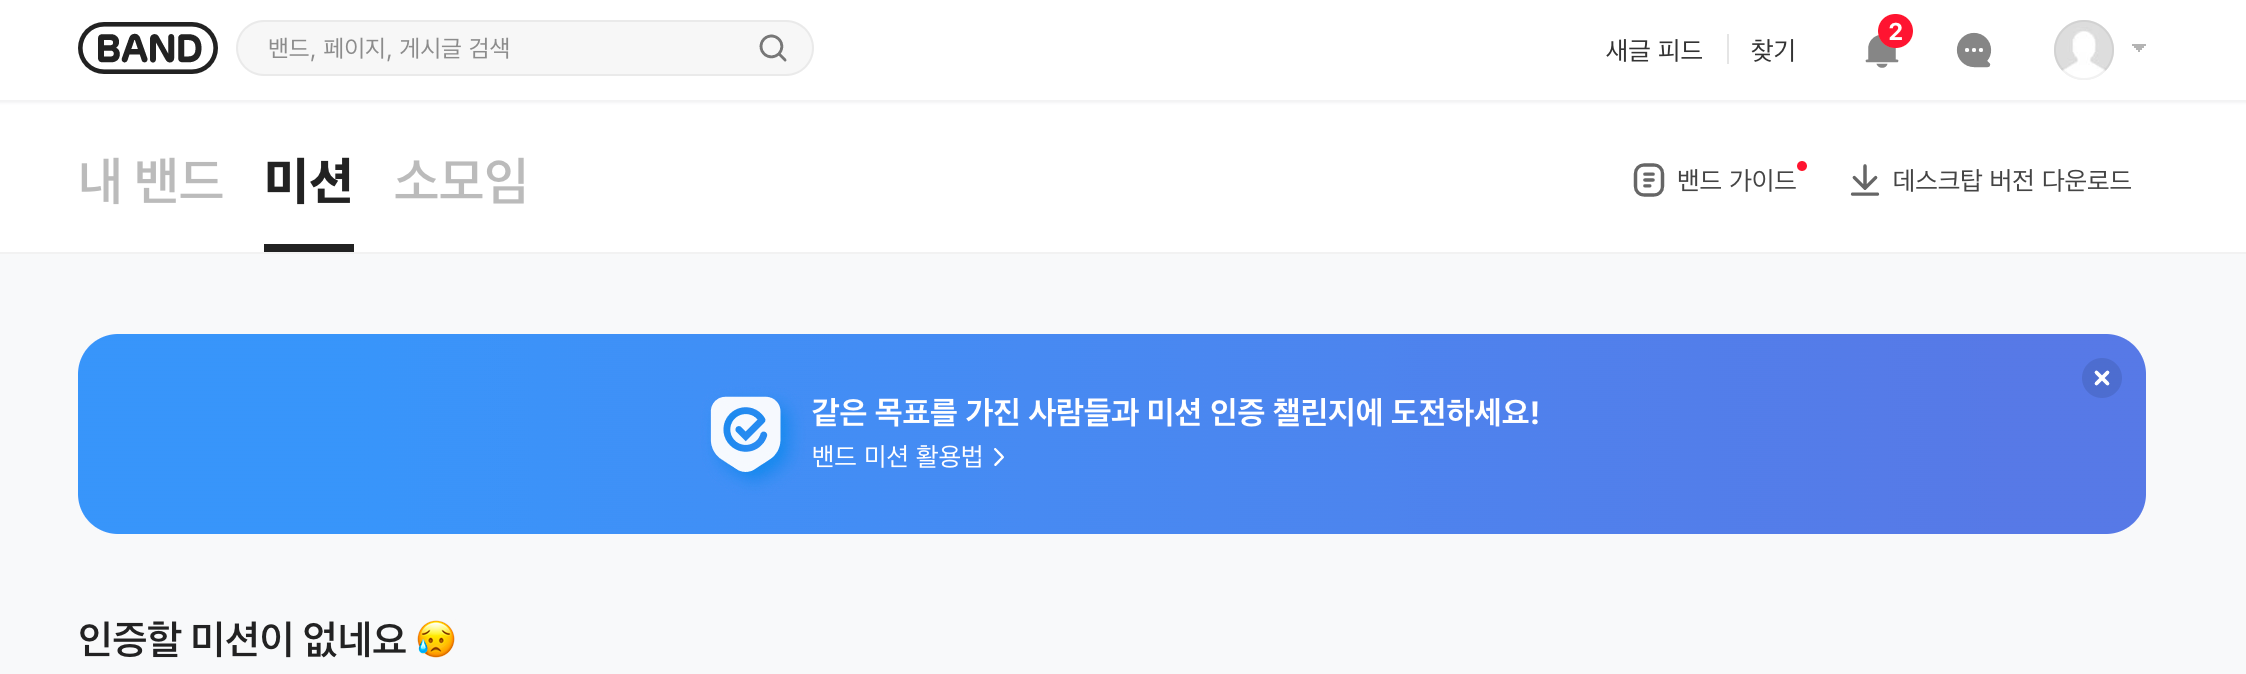
Task: Click the search magnifier icon
Action: point(772,48)
